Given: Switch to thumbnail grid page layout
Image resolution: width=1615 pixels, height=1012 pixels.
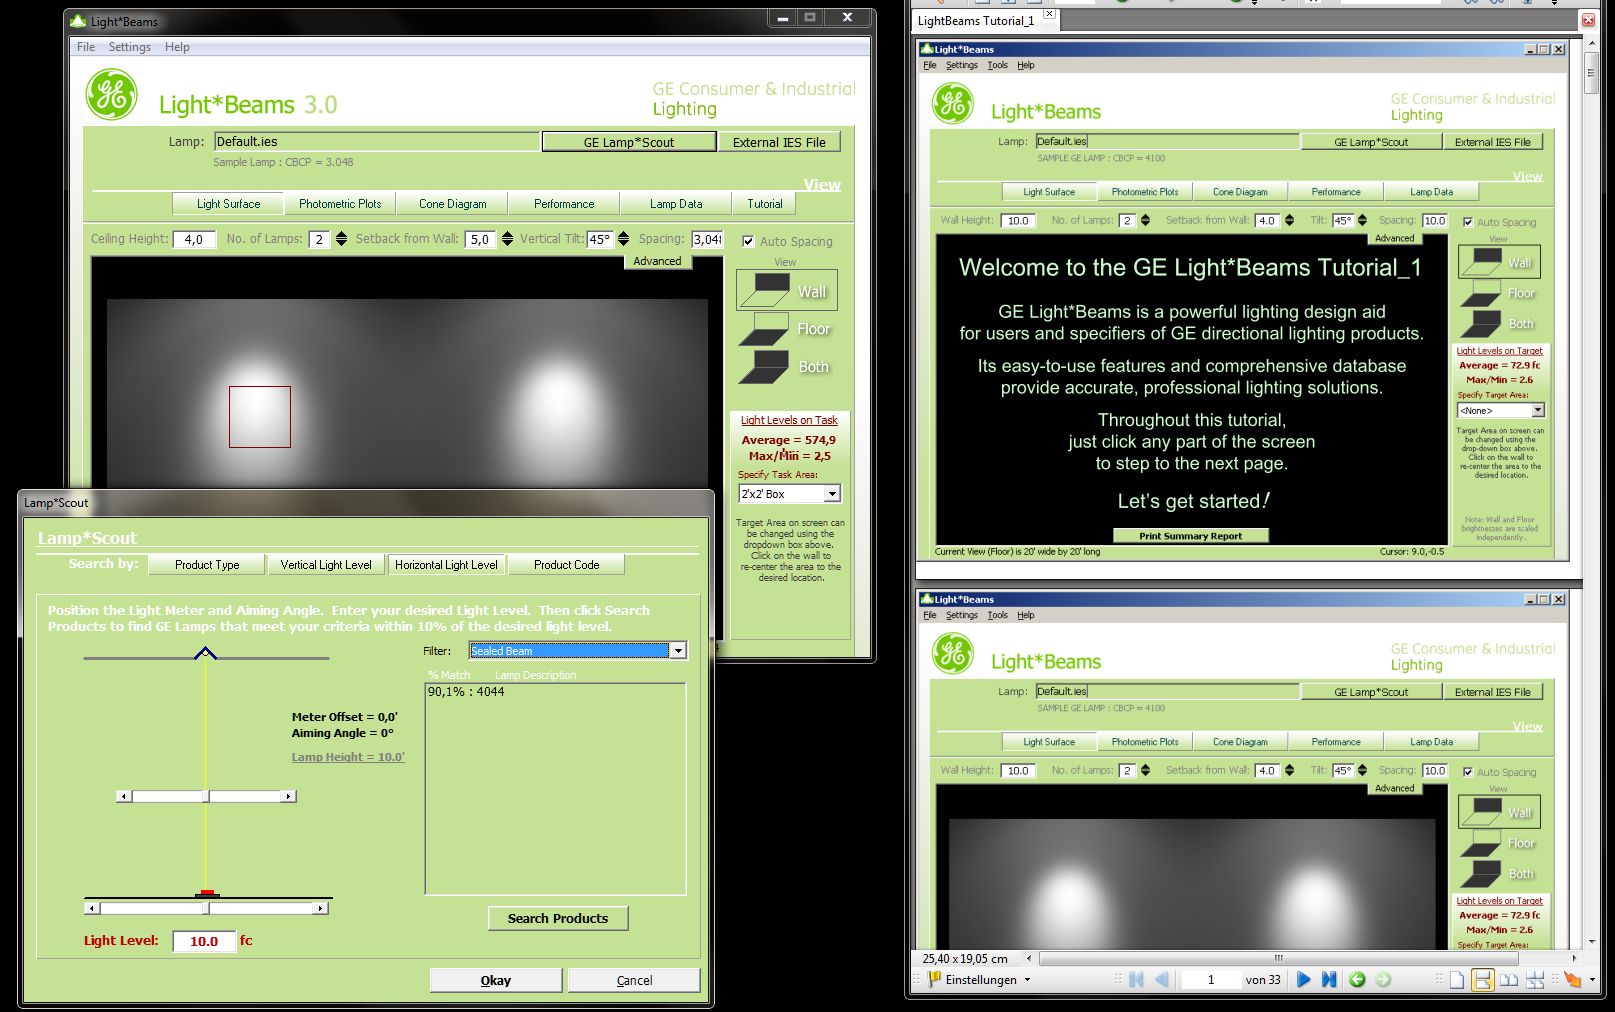Looking at the screenshot, I should [x=1535, y=980].
